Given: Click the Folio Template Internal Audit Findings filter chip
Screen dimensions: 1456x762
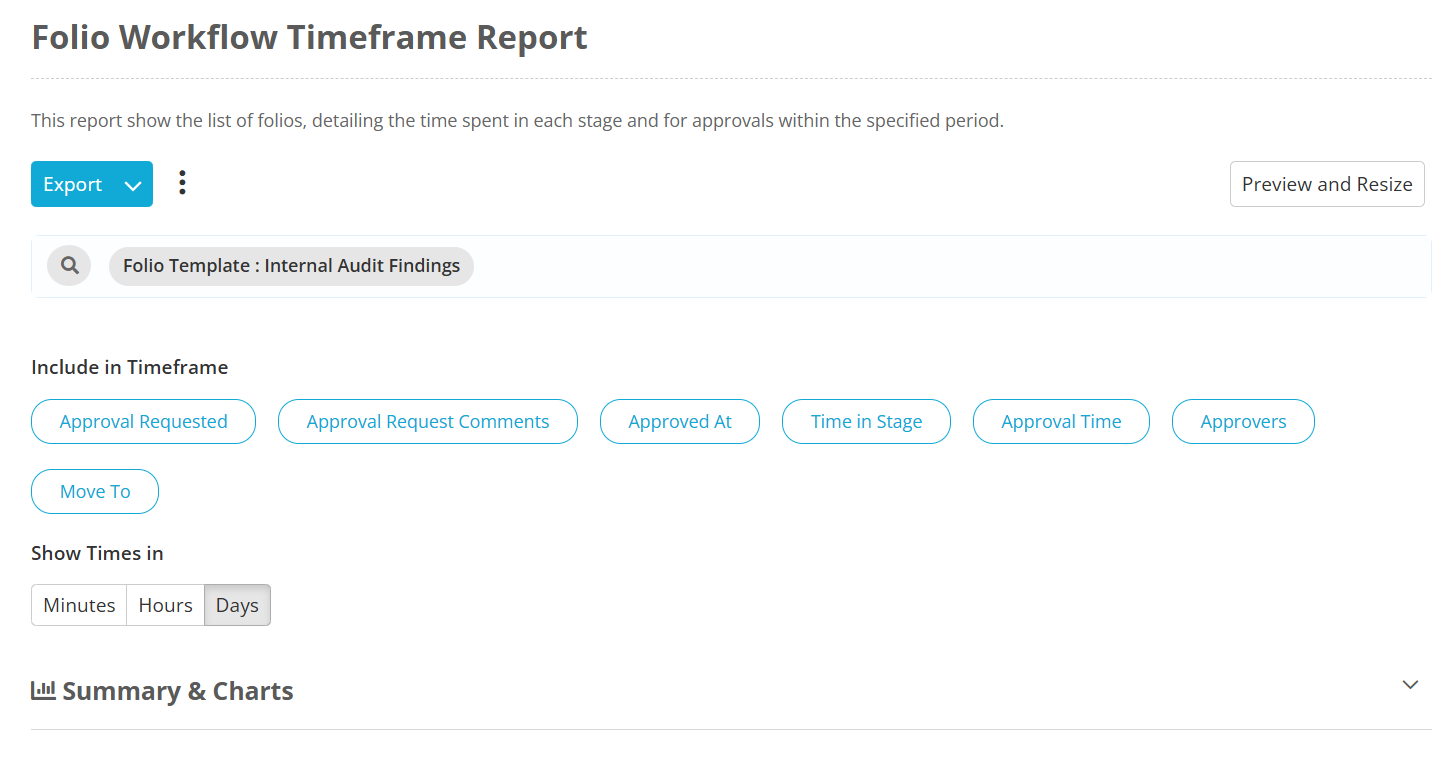Looking at the screenshot, I should (291, 266).
